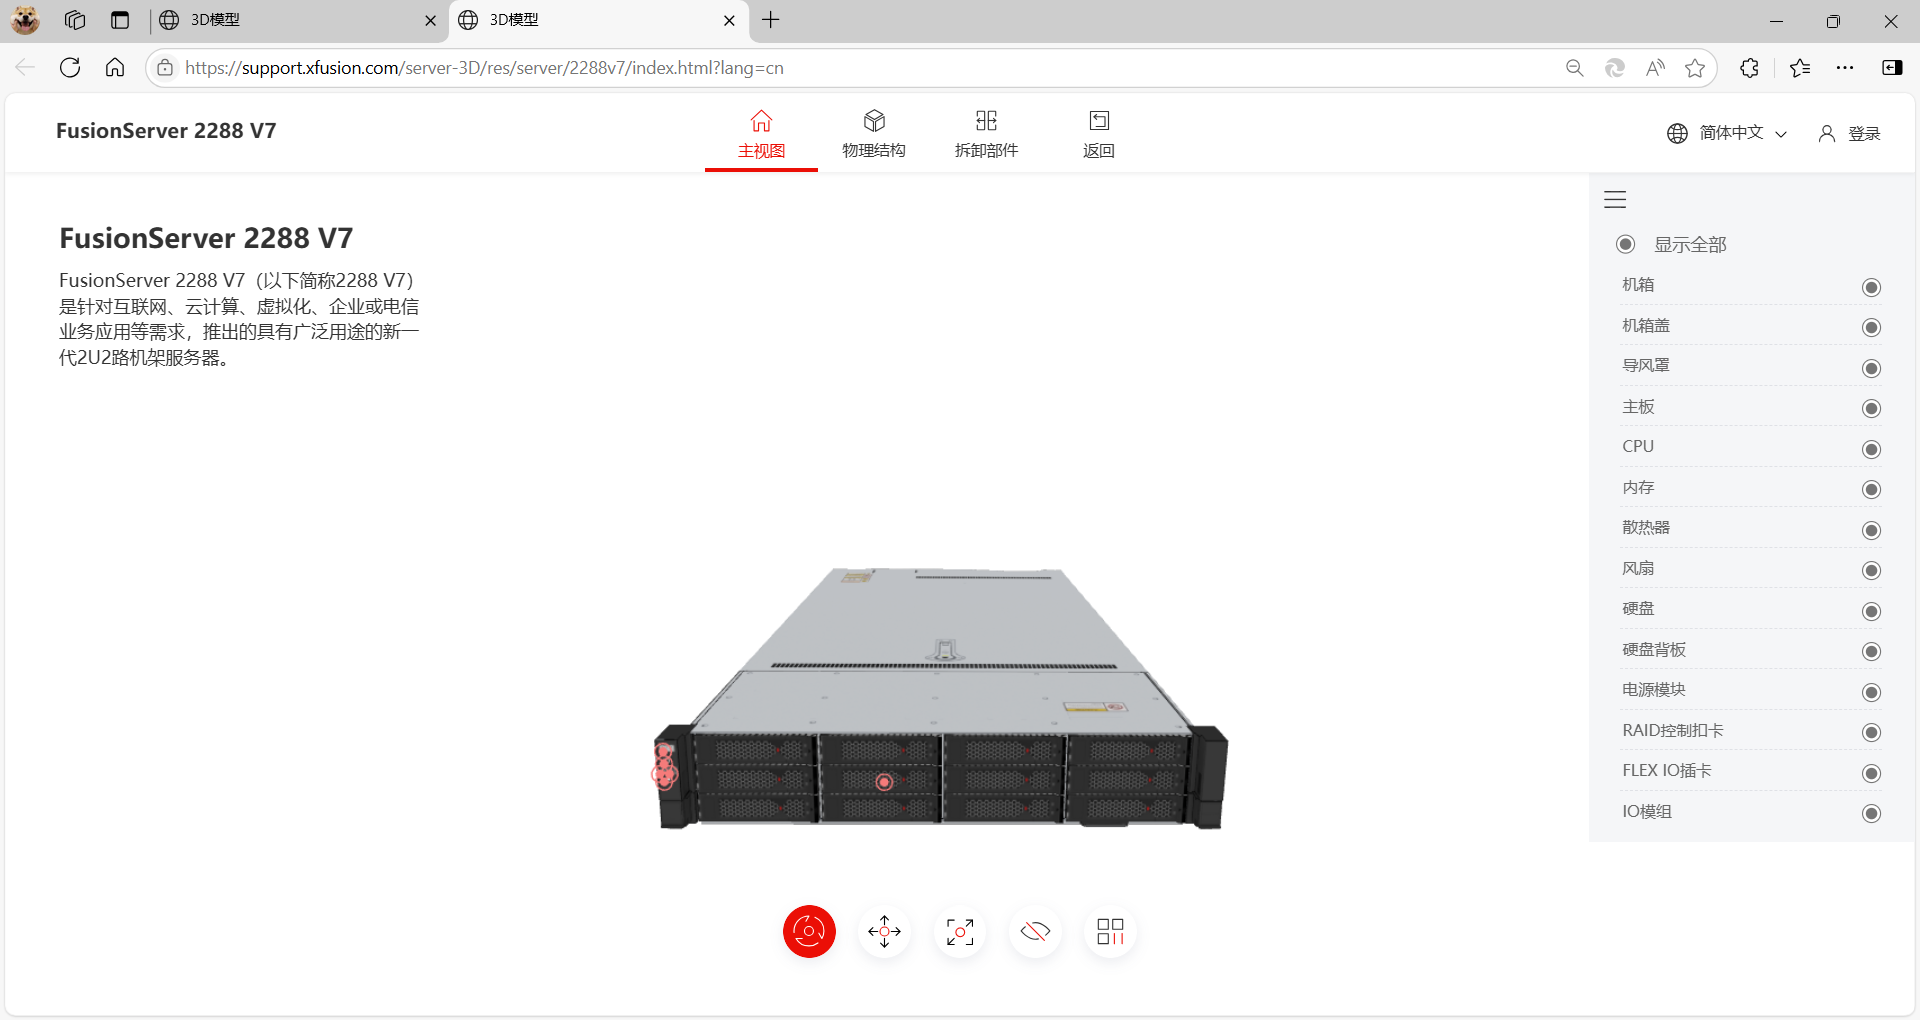Click the CPU label in parts list
This screenshot has width=1920, height=1020.
[x=1638, y=447]
